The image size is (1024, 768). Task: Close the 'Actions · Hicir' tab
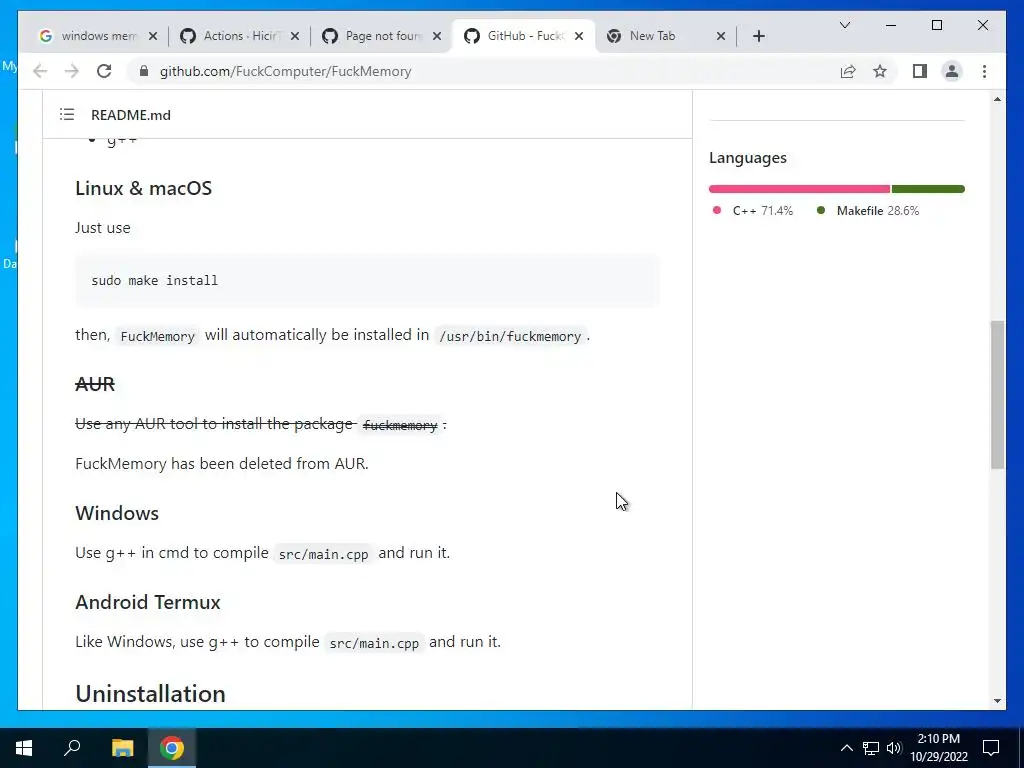(295, 36)
